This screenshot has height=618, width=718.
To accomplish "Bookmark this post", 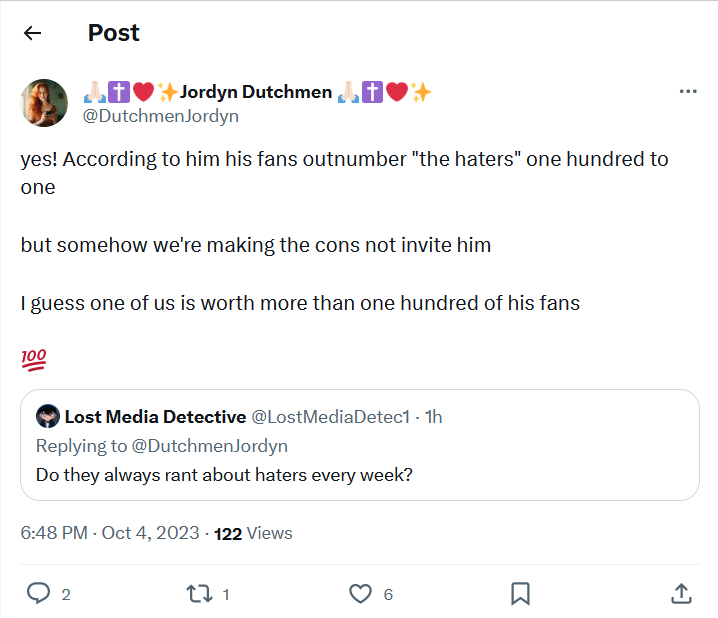I will (520, 594).
